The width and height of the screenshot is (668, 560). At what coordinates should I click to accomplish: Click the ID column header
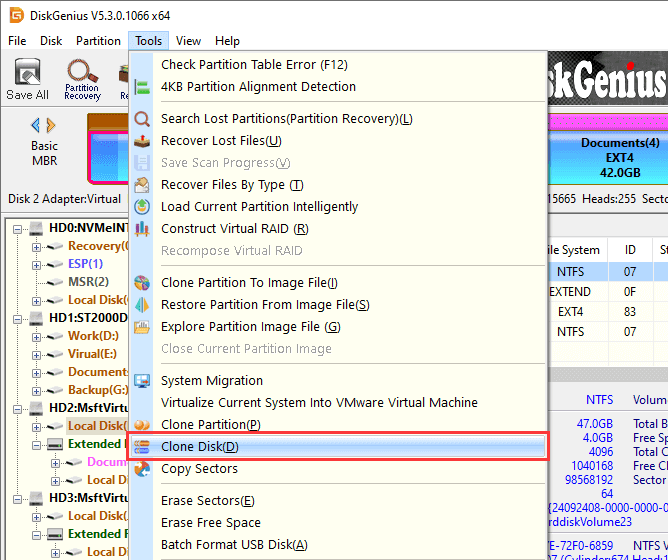coord(630,250)
